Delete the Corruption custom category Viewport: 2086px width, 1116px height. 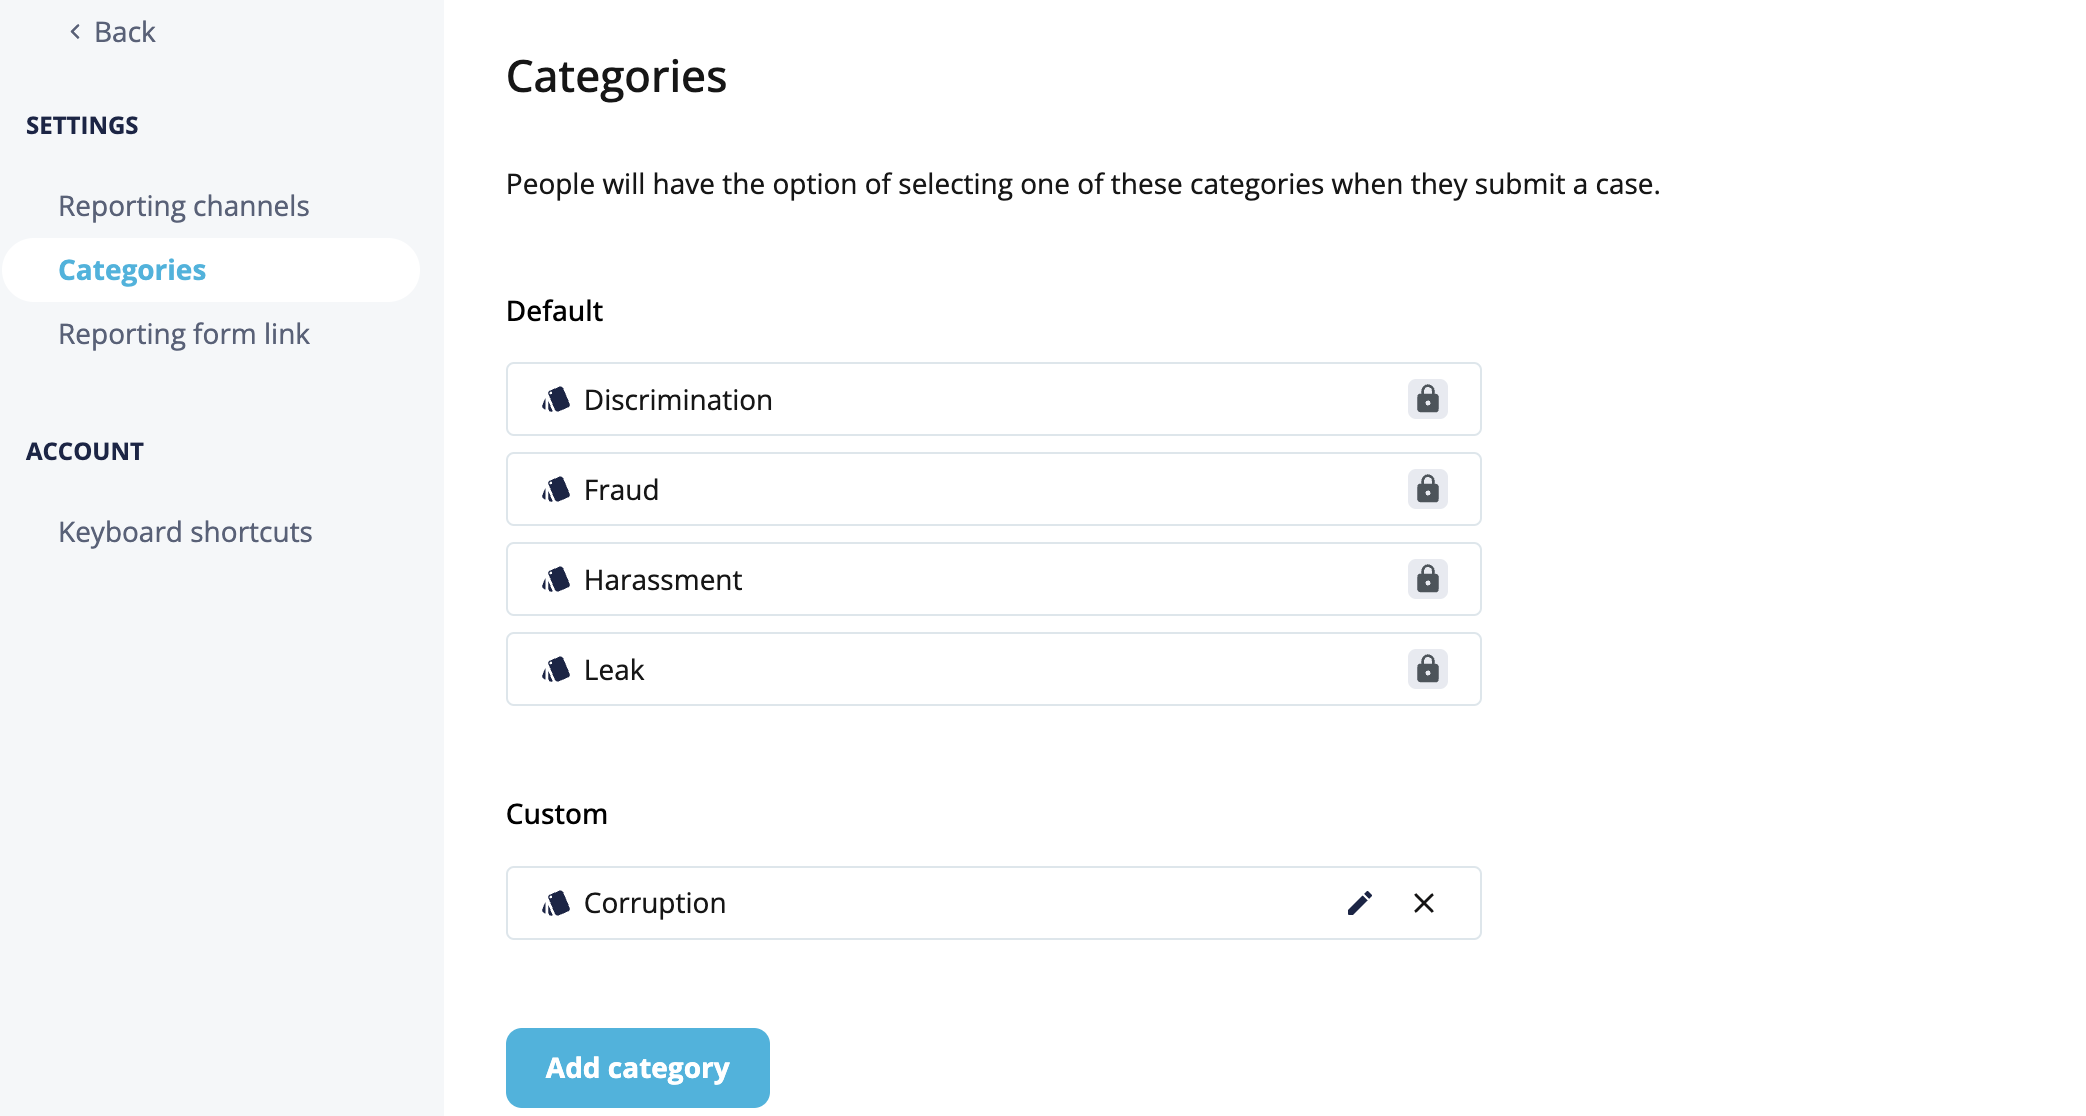[1424, 903]
